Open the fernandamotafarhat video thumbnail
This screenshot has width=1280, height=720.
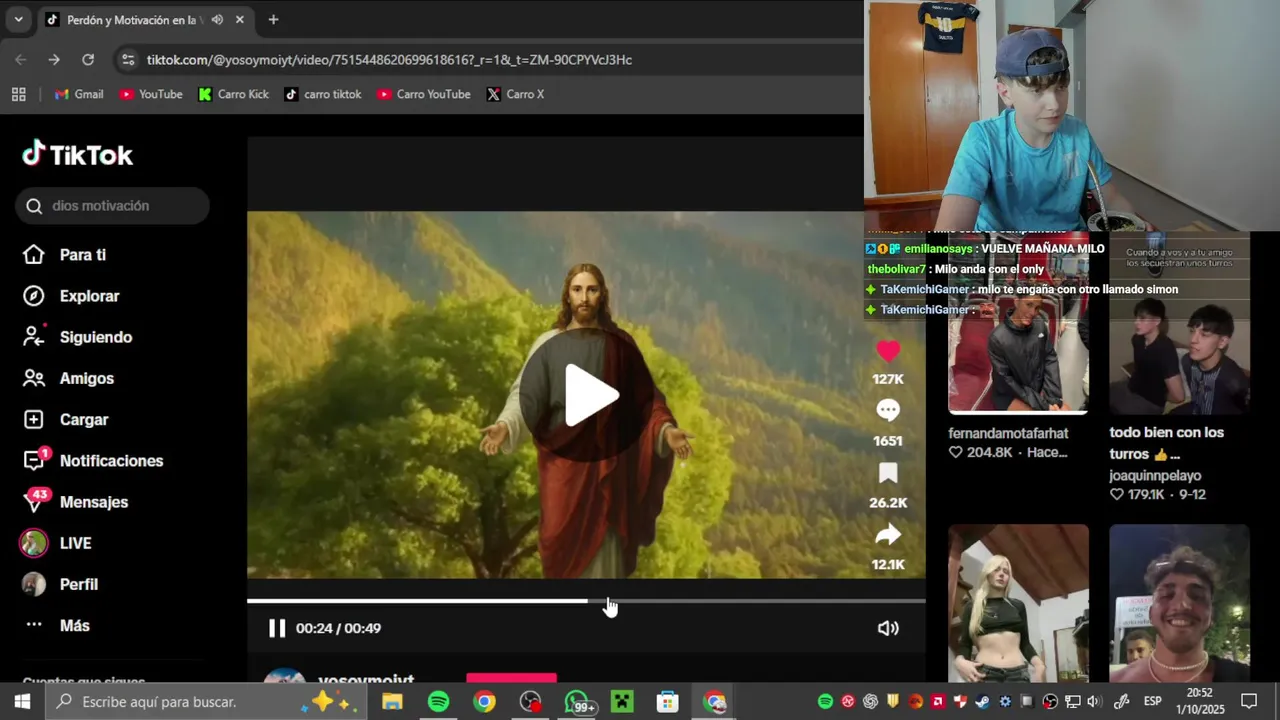pyautogui.click(x=1018, y=323)
